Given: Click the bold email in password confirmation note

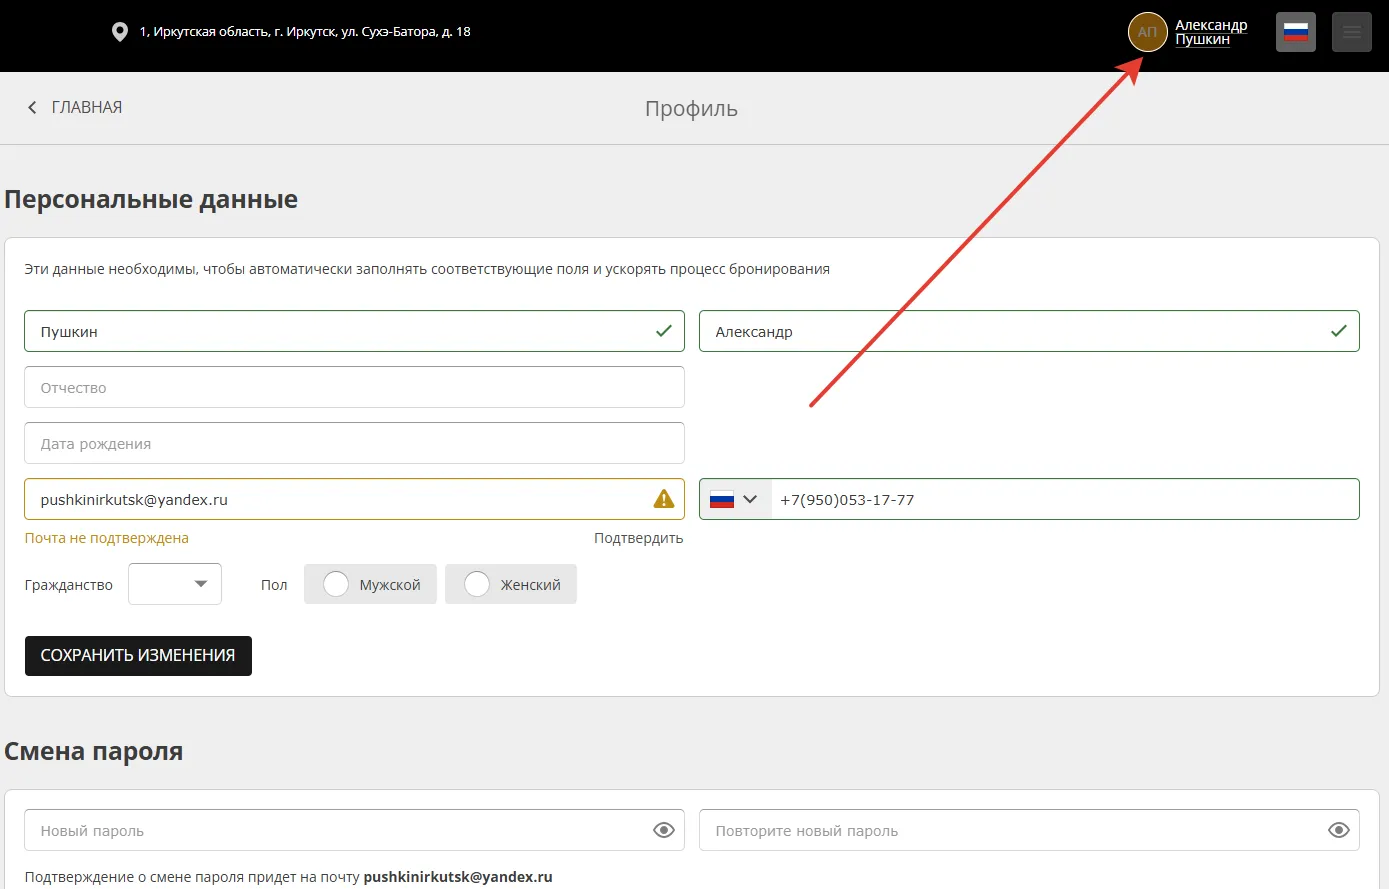Looking at the screenshot, I should coord(458,877).
